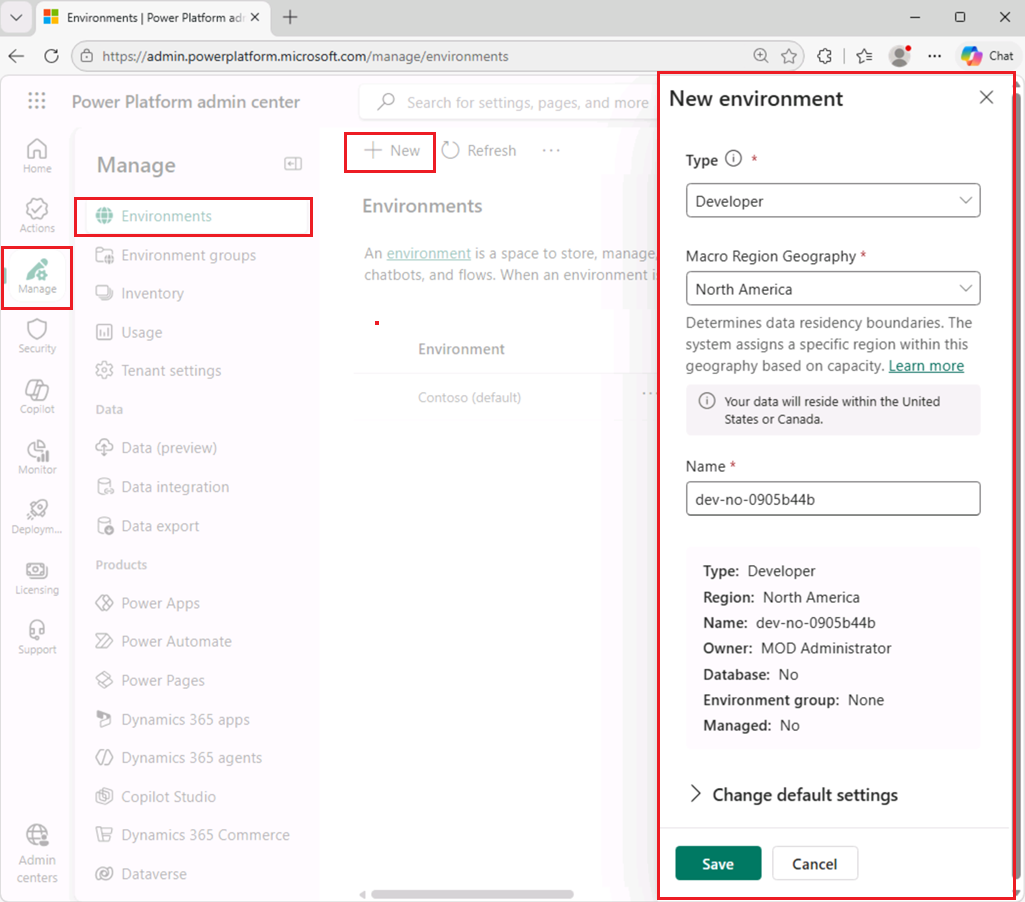Image resolution: width=1025 pixels, height=902 pixels.
Task: Bookmark this page with star icon
Action: point(789,56)
